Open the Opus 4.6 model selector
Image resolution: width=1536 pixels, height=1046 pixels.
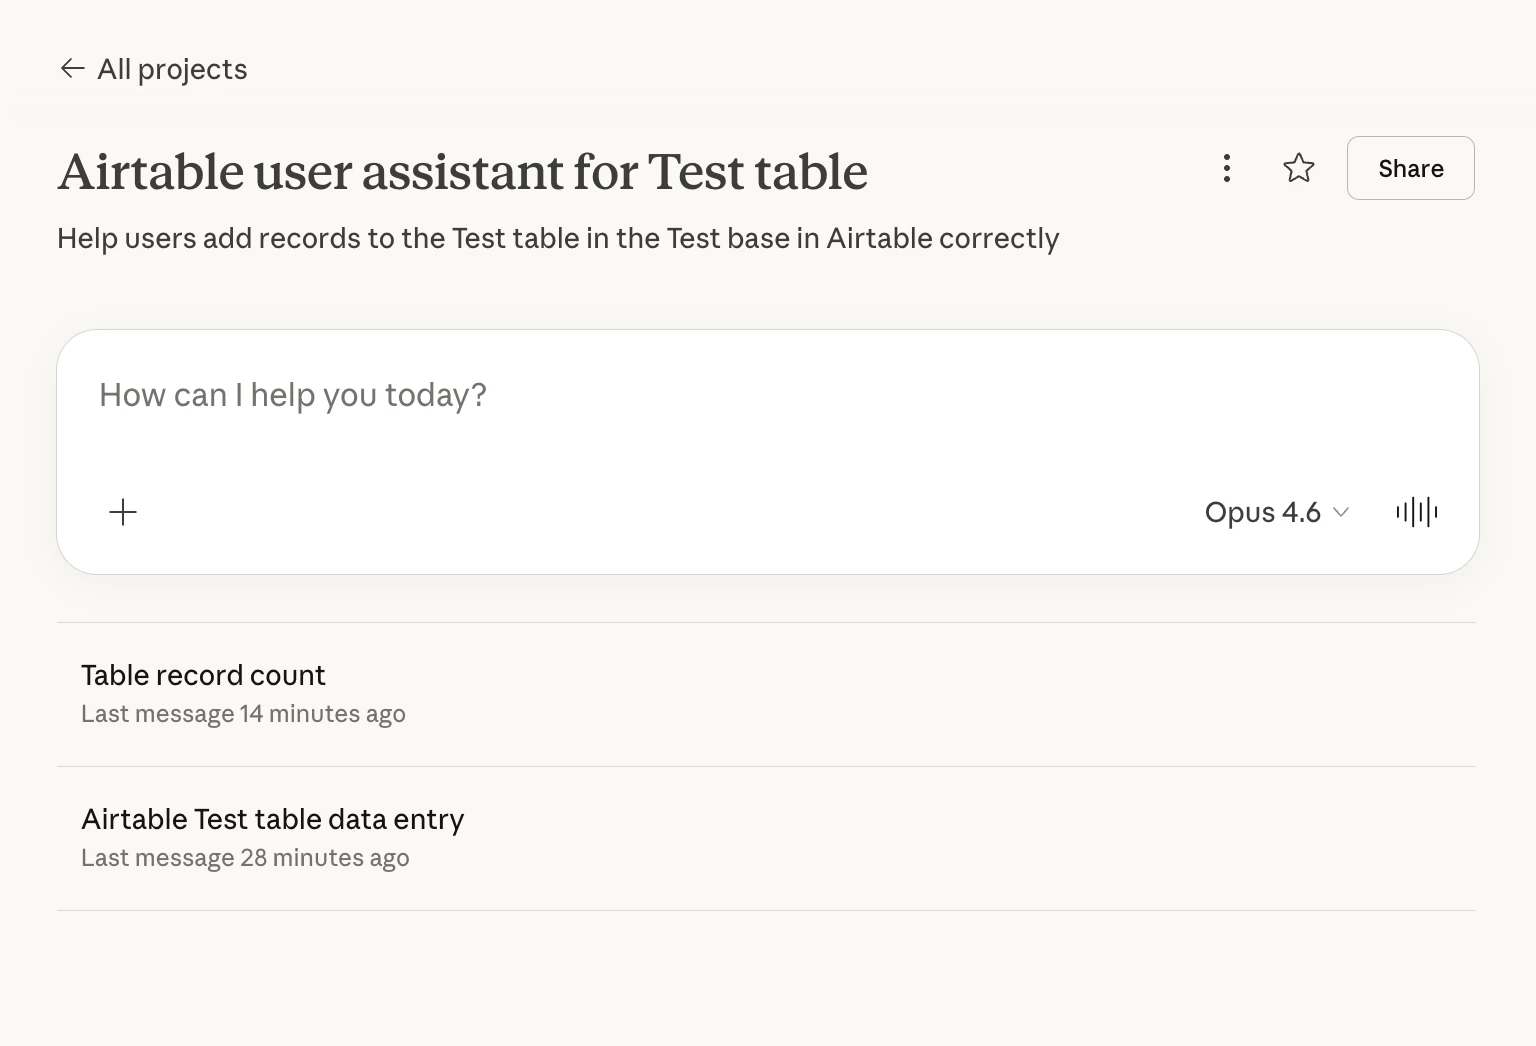pos(1276,512)
